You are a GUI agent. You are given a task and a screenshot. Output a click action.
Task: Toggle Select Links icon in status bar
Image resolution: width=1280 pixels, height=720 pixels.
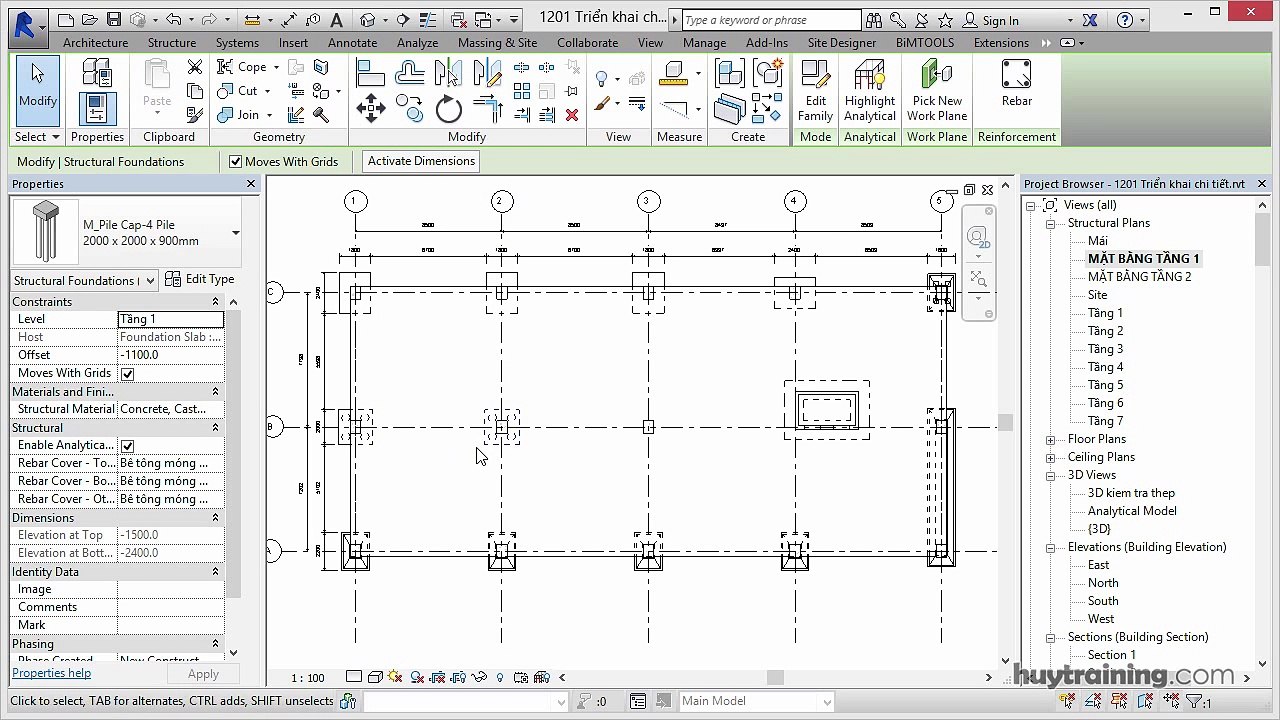pyautogui.click(x=1067, y=700)
